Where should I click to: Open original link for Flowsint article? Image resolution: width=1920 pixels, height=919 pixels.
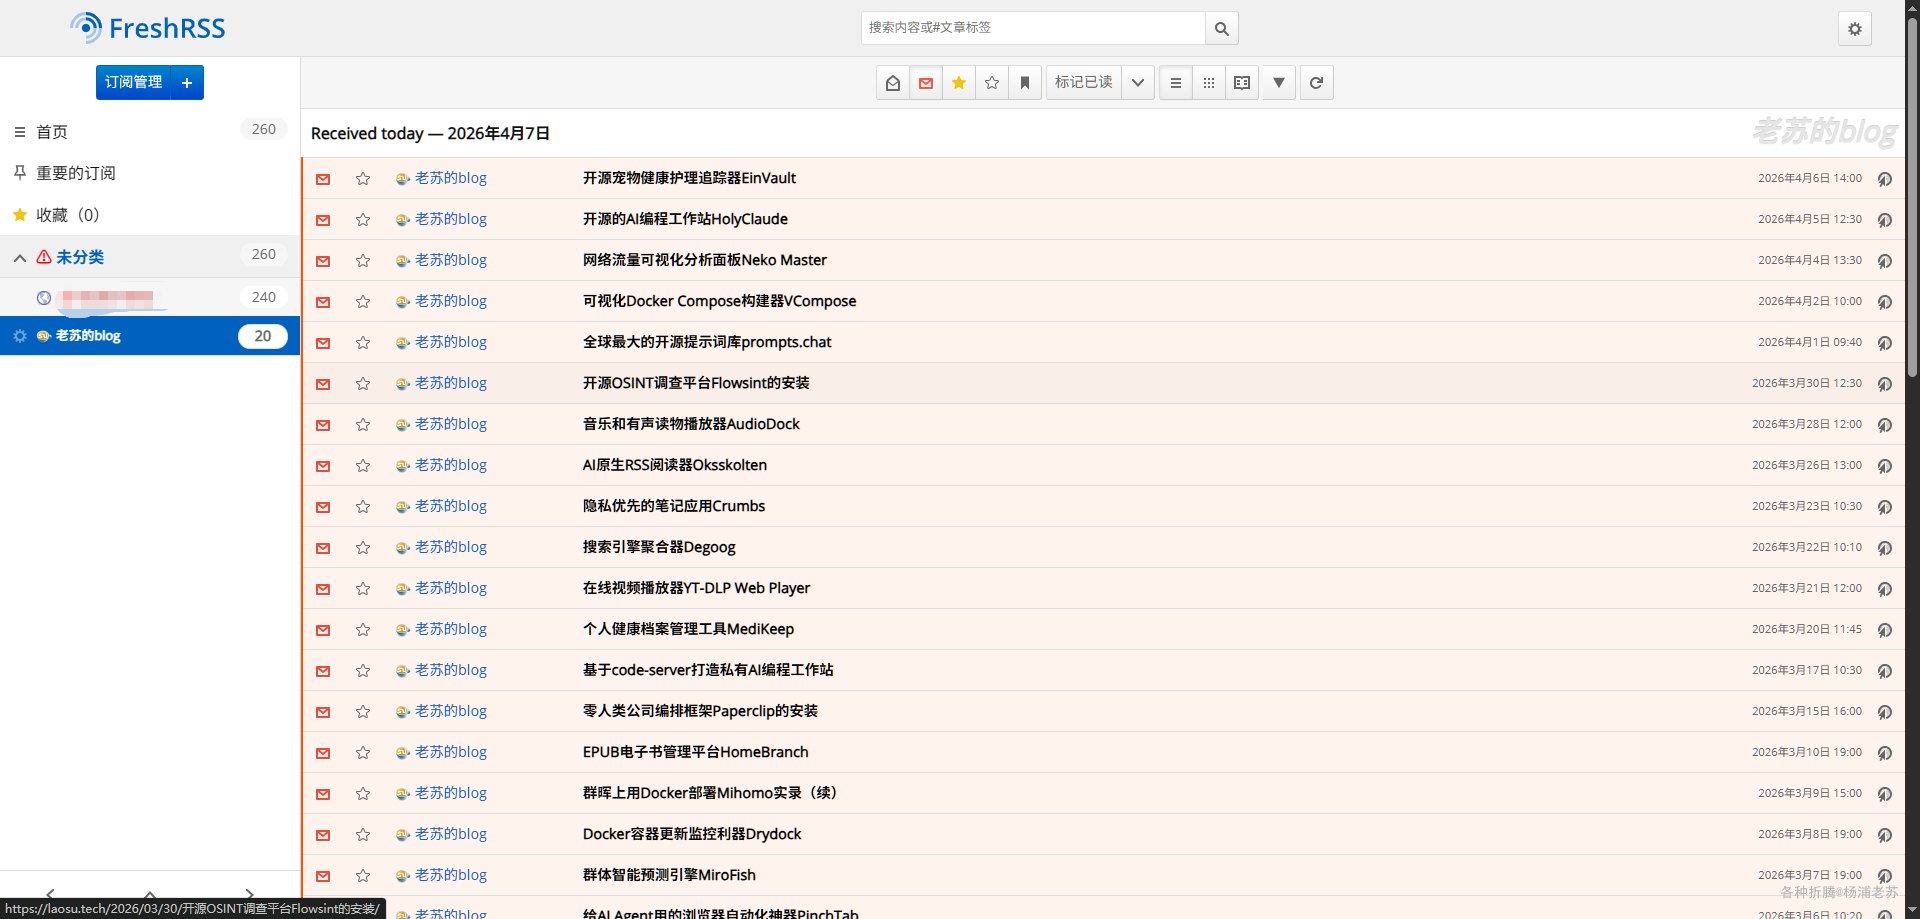click(x=1885, y=384)
